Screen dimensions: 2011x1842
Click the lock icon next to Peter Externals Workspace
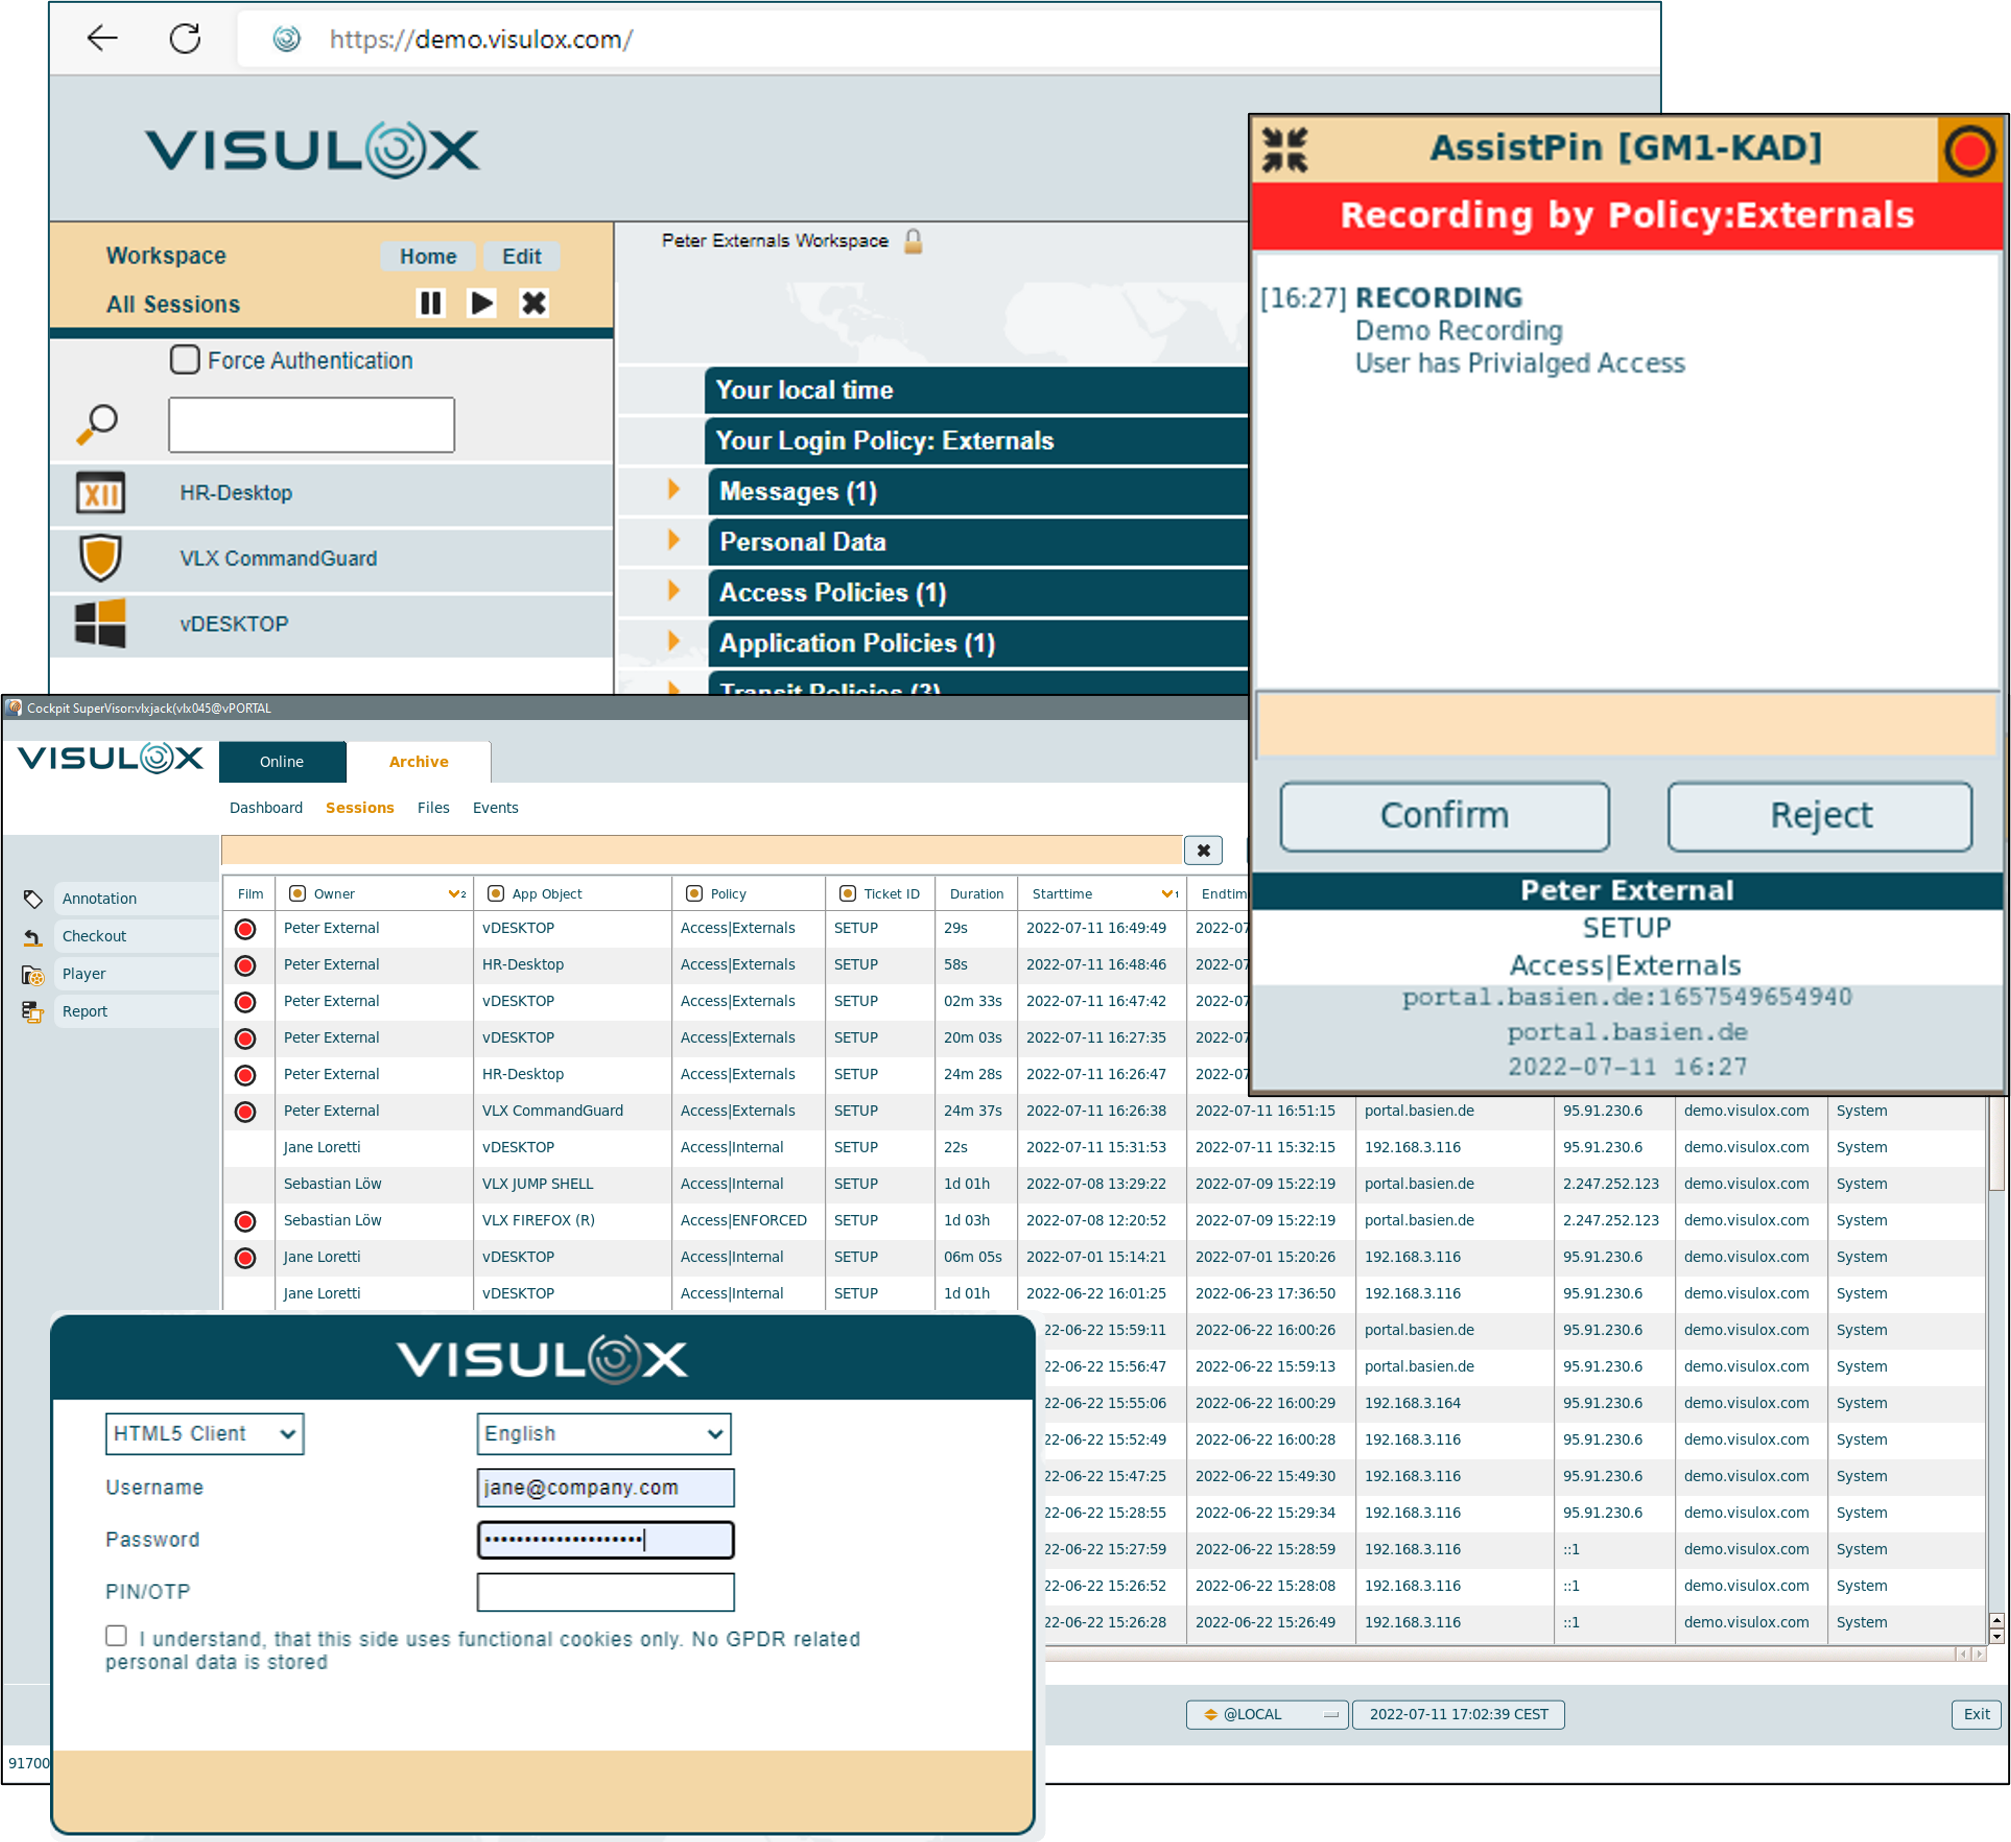pos(913,241)
